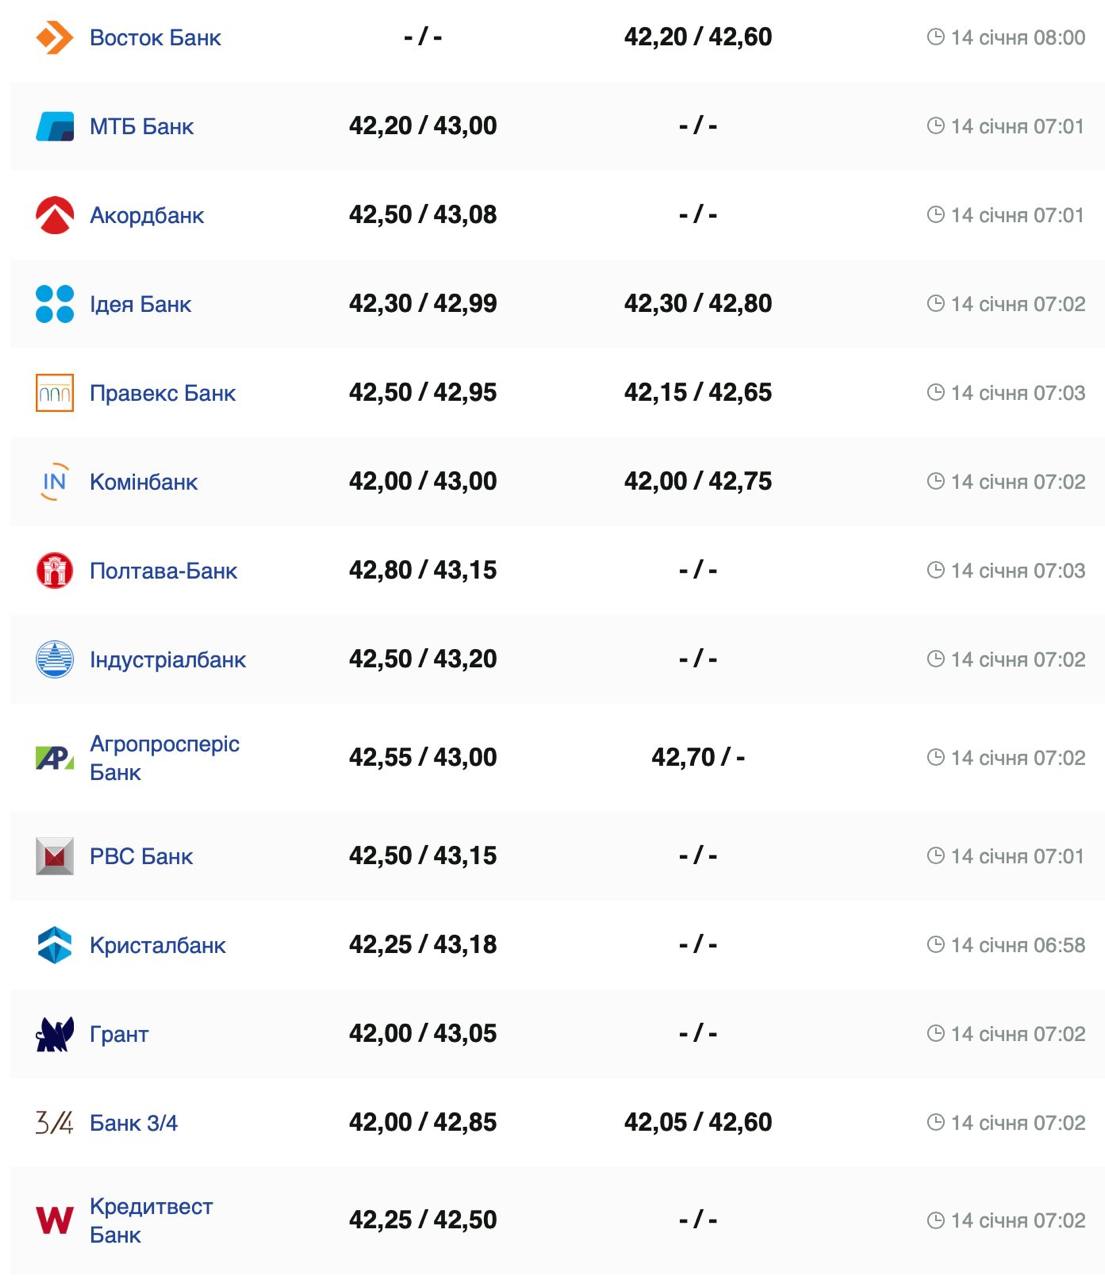This screenshot has width=1105, height=1280.
Task: Click the Агропросперіс Банк AP logo
Action: [54, 758]
